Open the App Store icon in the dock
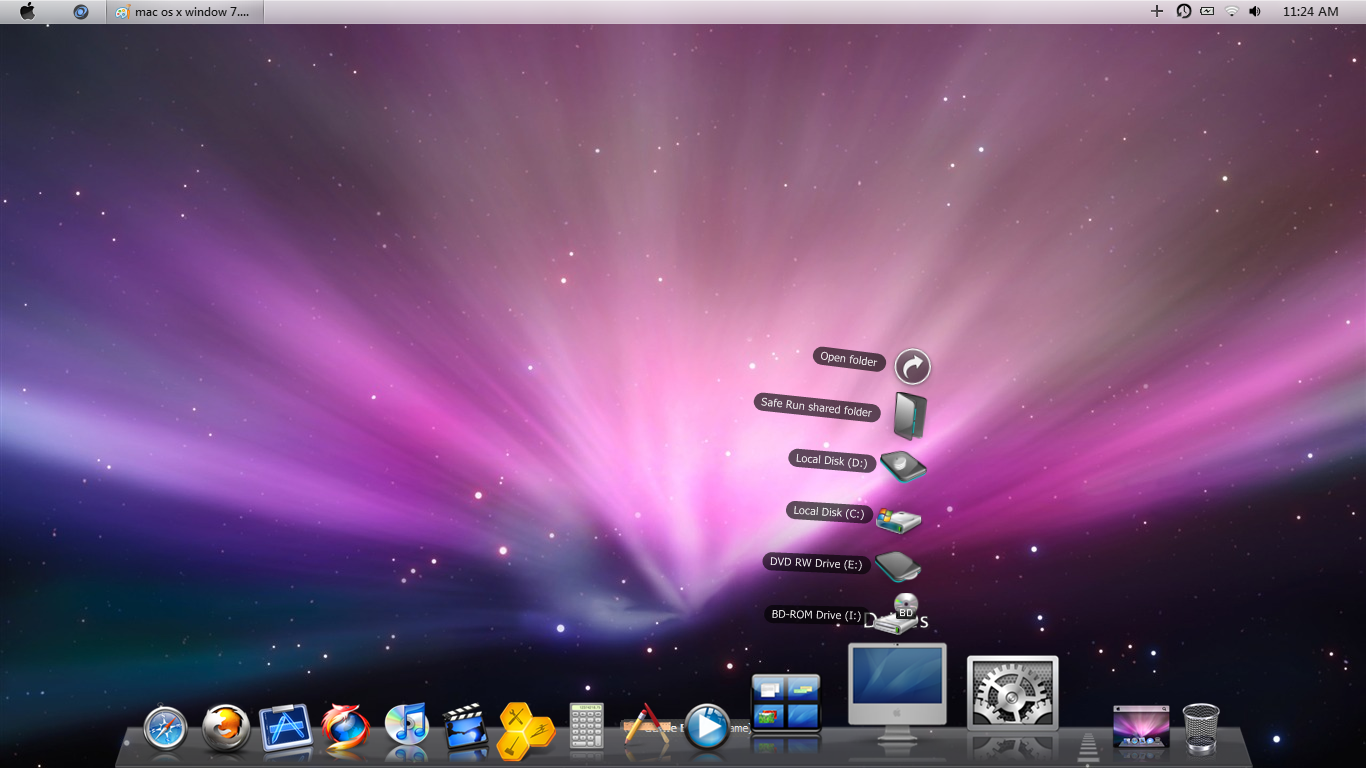1366x768 pixels. [284, 728]
